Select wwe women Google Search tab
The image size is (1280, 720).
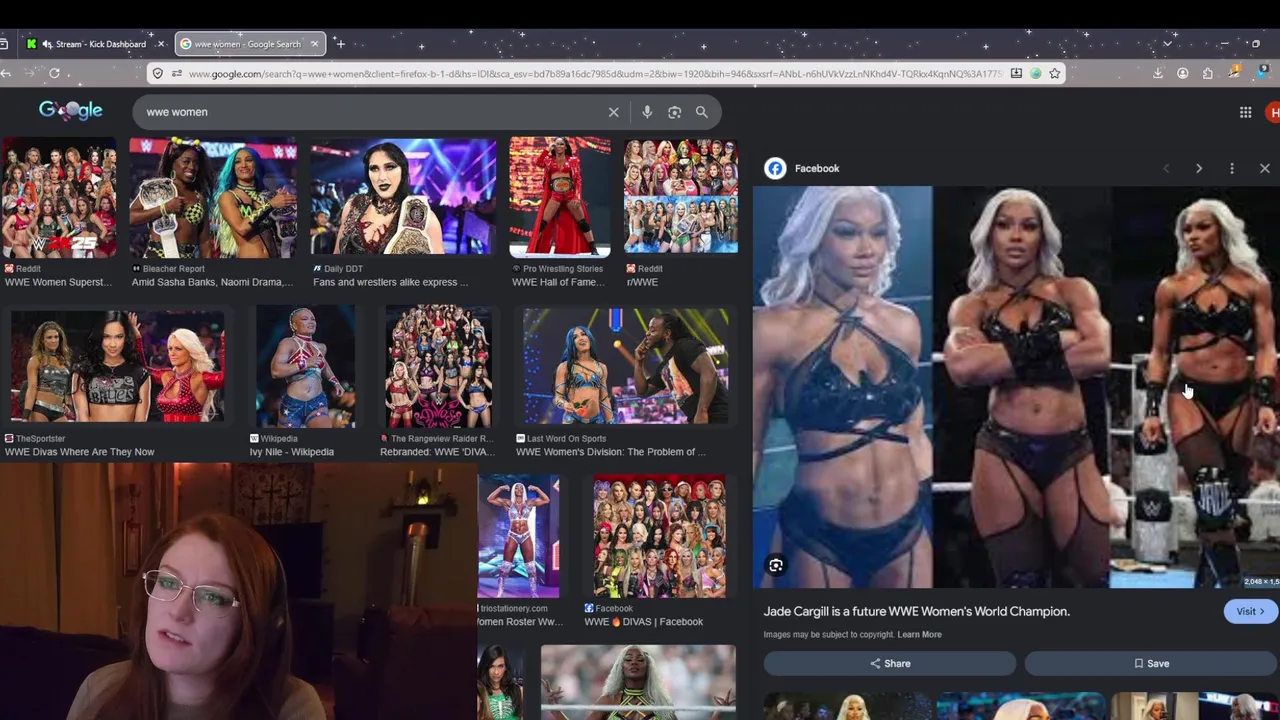[248, 44]
